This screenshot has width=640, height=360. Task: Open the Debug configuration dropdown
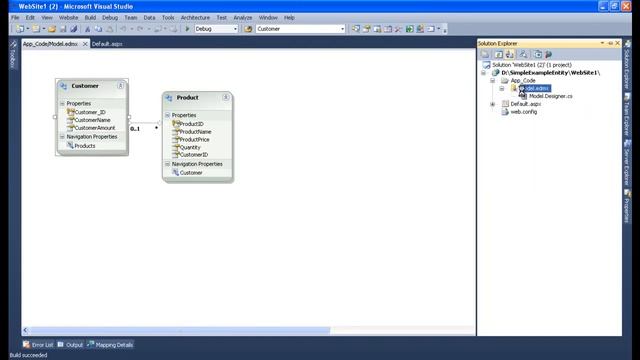[235, 29]
